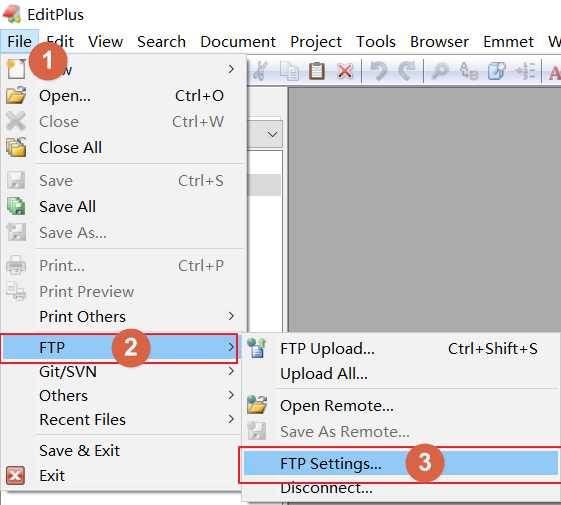The width and height of the screenshot is (561, 505).
Task: Expand the Print Others submenu
Action: click(120, 316)
